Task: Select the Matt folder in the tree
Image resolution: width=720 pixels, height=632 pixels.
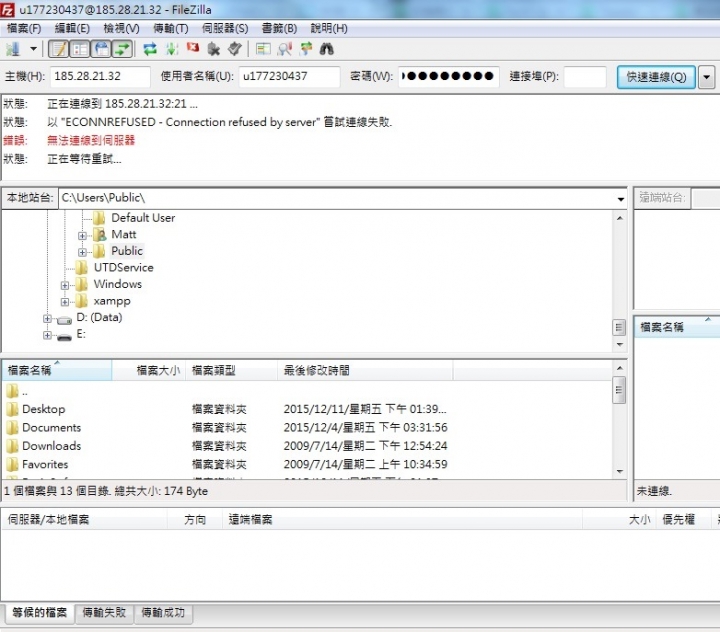Action: 124,234
